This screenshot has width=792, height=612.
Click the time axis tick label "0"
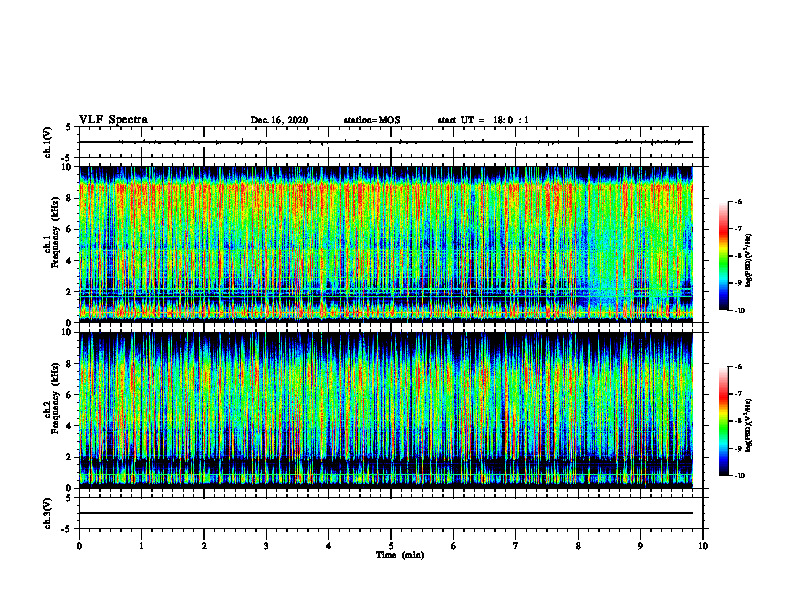pyautogui.click(x=79, y=546)
